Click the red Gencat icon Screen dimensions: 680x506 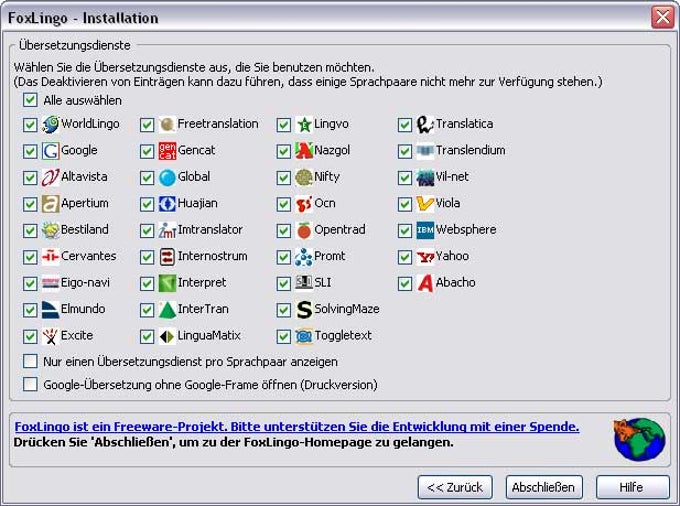click(x=167, y=151)
